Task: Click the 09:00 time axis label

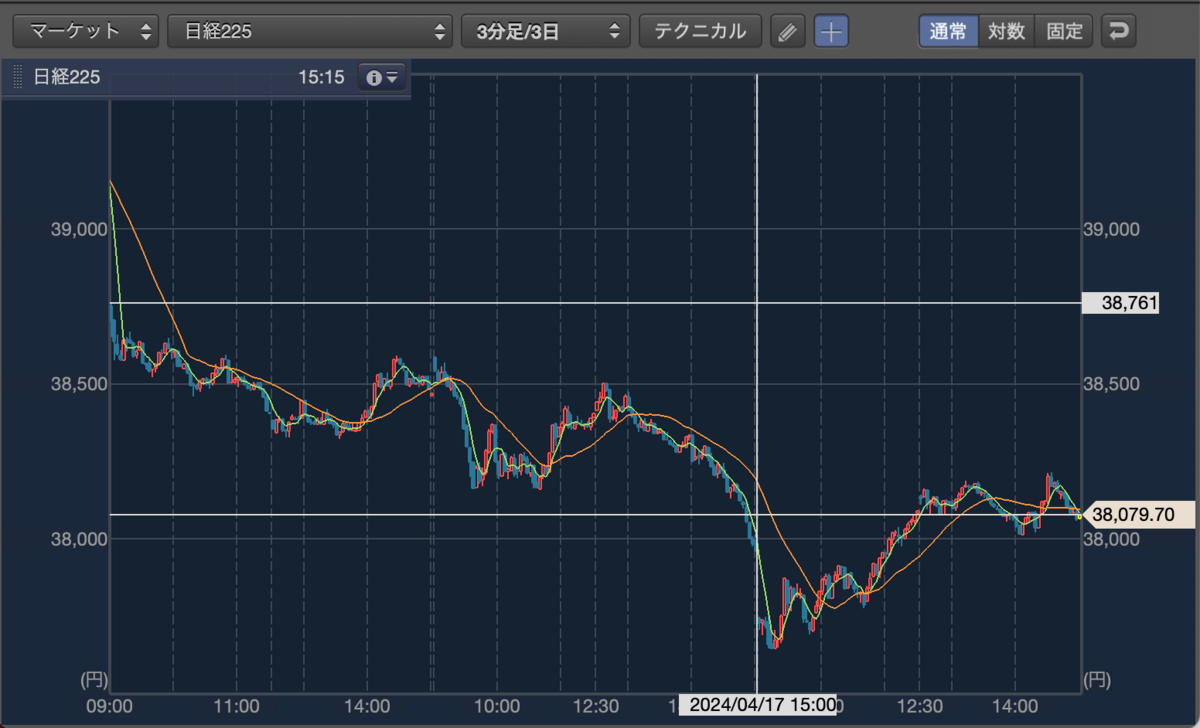Action: coord(110,706)
